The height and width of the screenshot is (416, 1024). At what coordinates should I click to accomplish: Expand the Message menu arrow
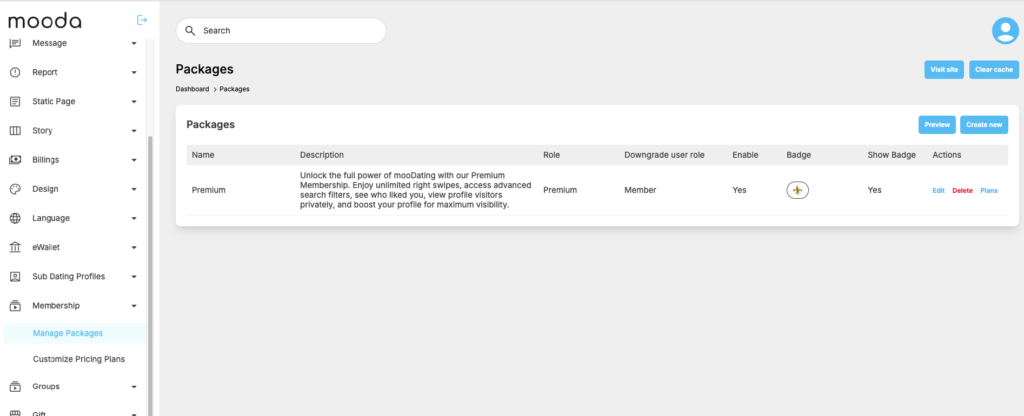point(134,43)
